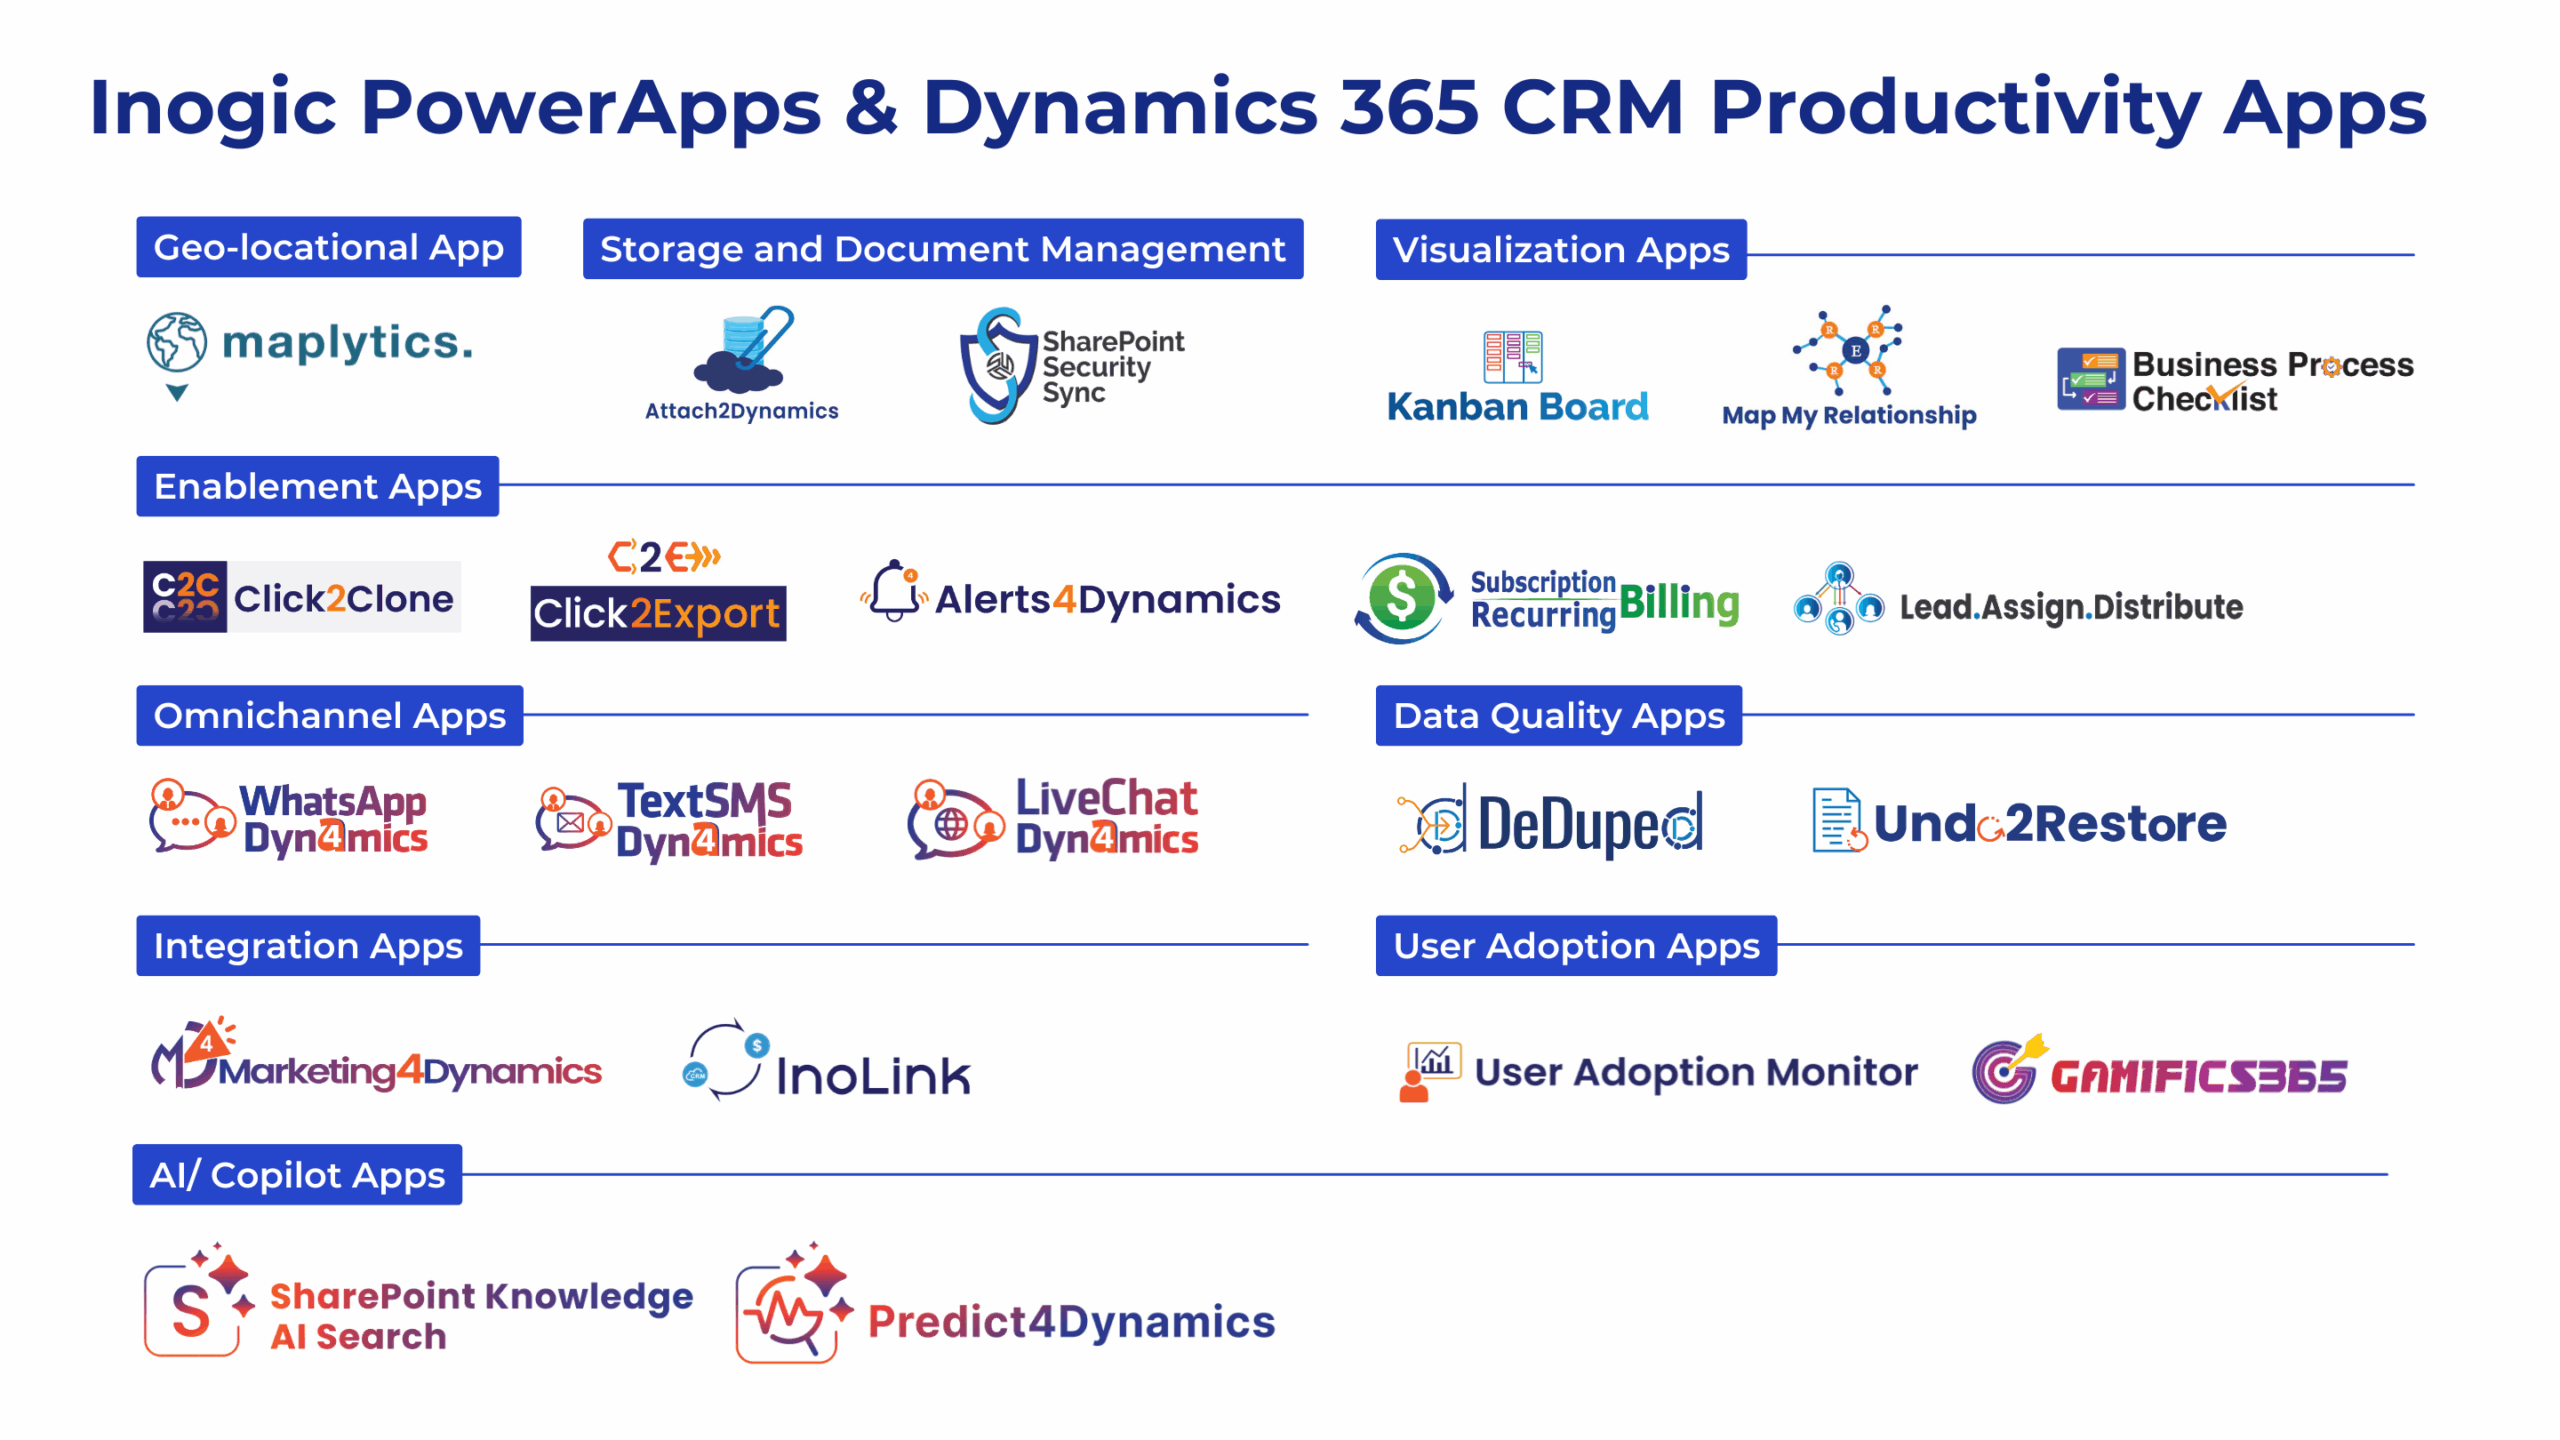The height and width of the screenshot is (1440, 2560).
Task: Select the Storage and Document Management label
Action: point(942,249)
